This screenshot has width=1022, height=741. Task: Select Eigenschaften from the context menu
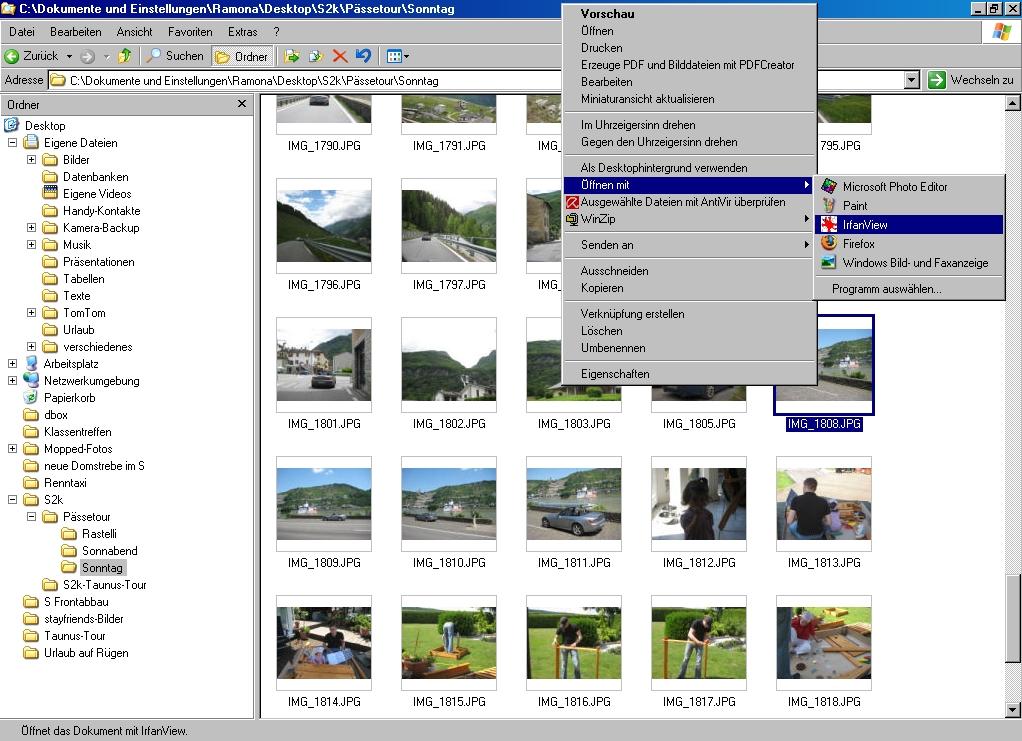pyautogui.click(x=615, y=374)
